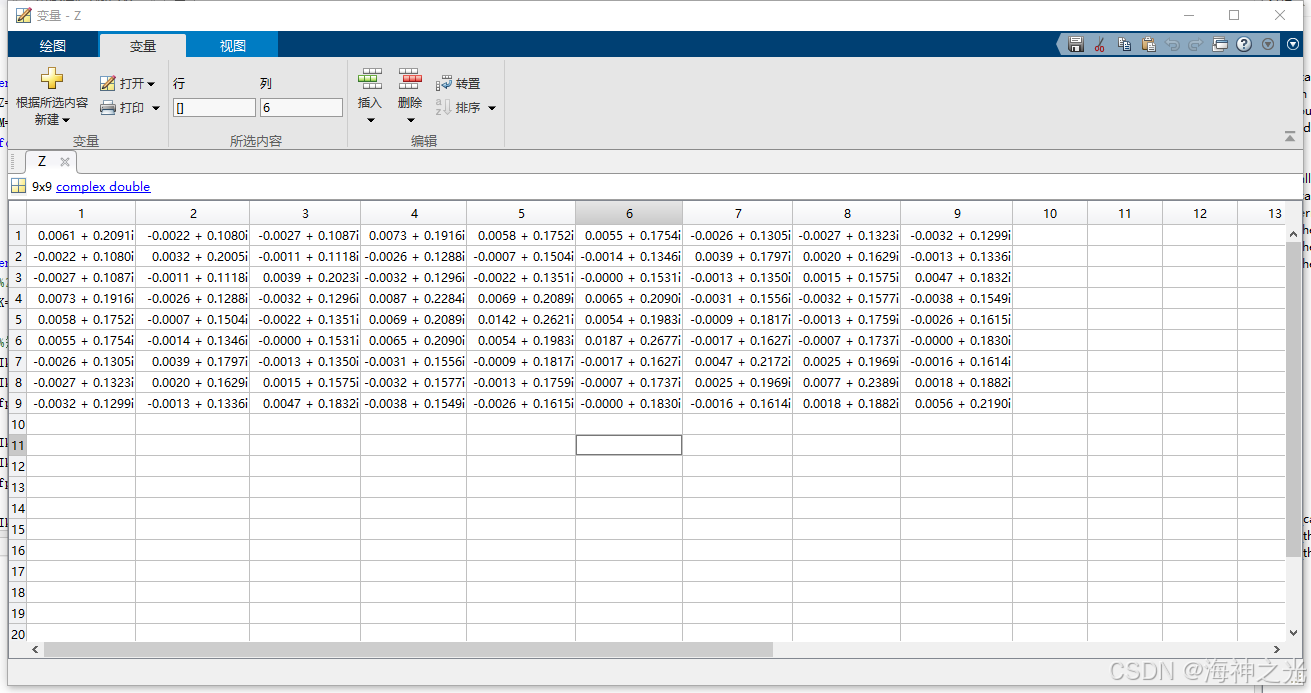Click cell 0.0087 + 0.2284i
This screenshot has width=1311, height=693.
tap(414, 299)
